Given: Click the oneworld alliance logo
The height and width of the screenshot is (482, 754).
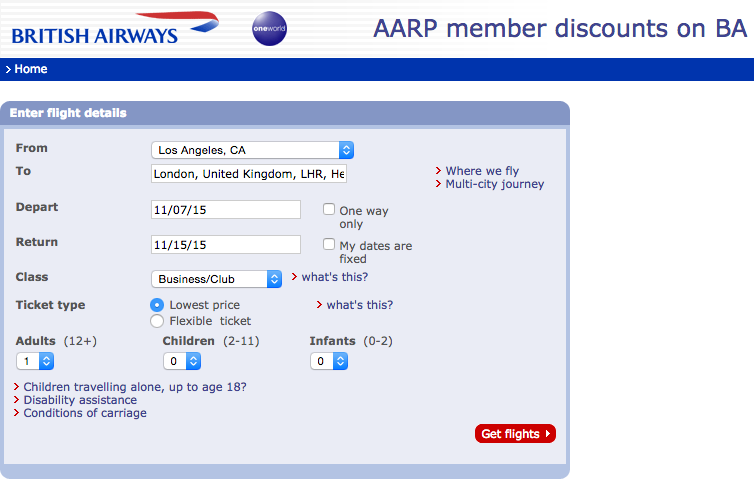Looking at the screenshot, I should [x=271, y=29].
